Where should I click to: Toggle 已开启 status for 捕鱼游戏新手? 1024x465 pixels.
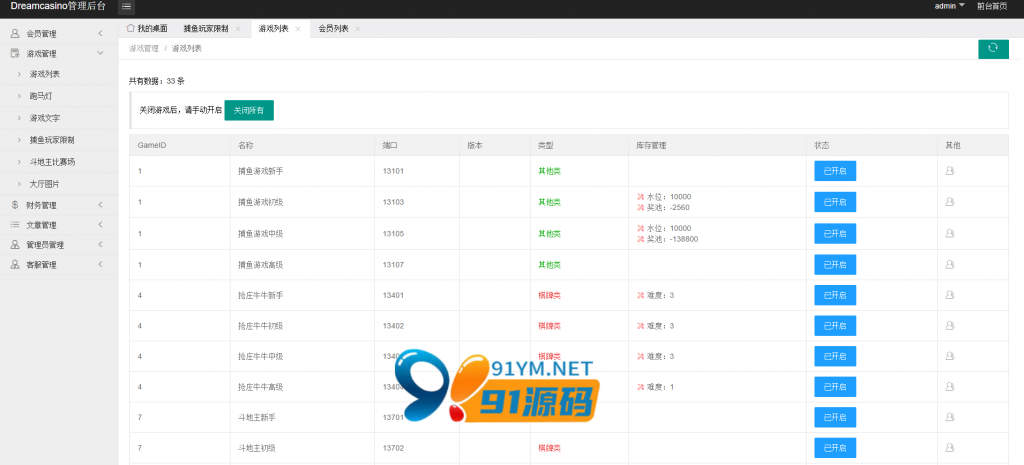point(835,171)
